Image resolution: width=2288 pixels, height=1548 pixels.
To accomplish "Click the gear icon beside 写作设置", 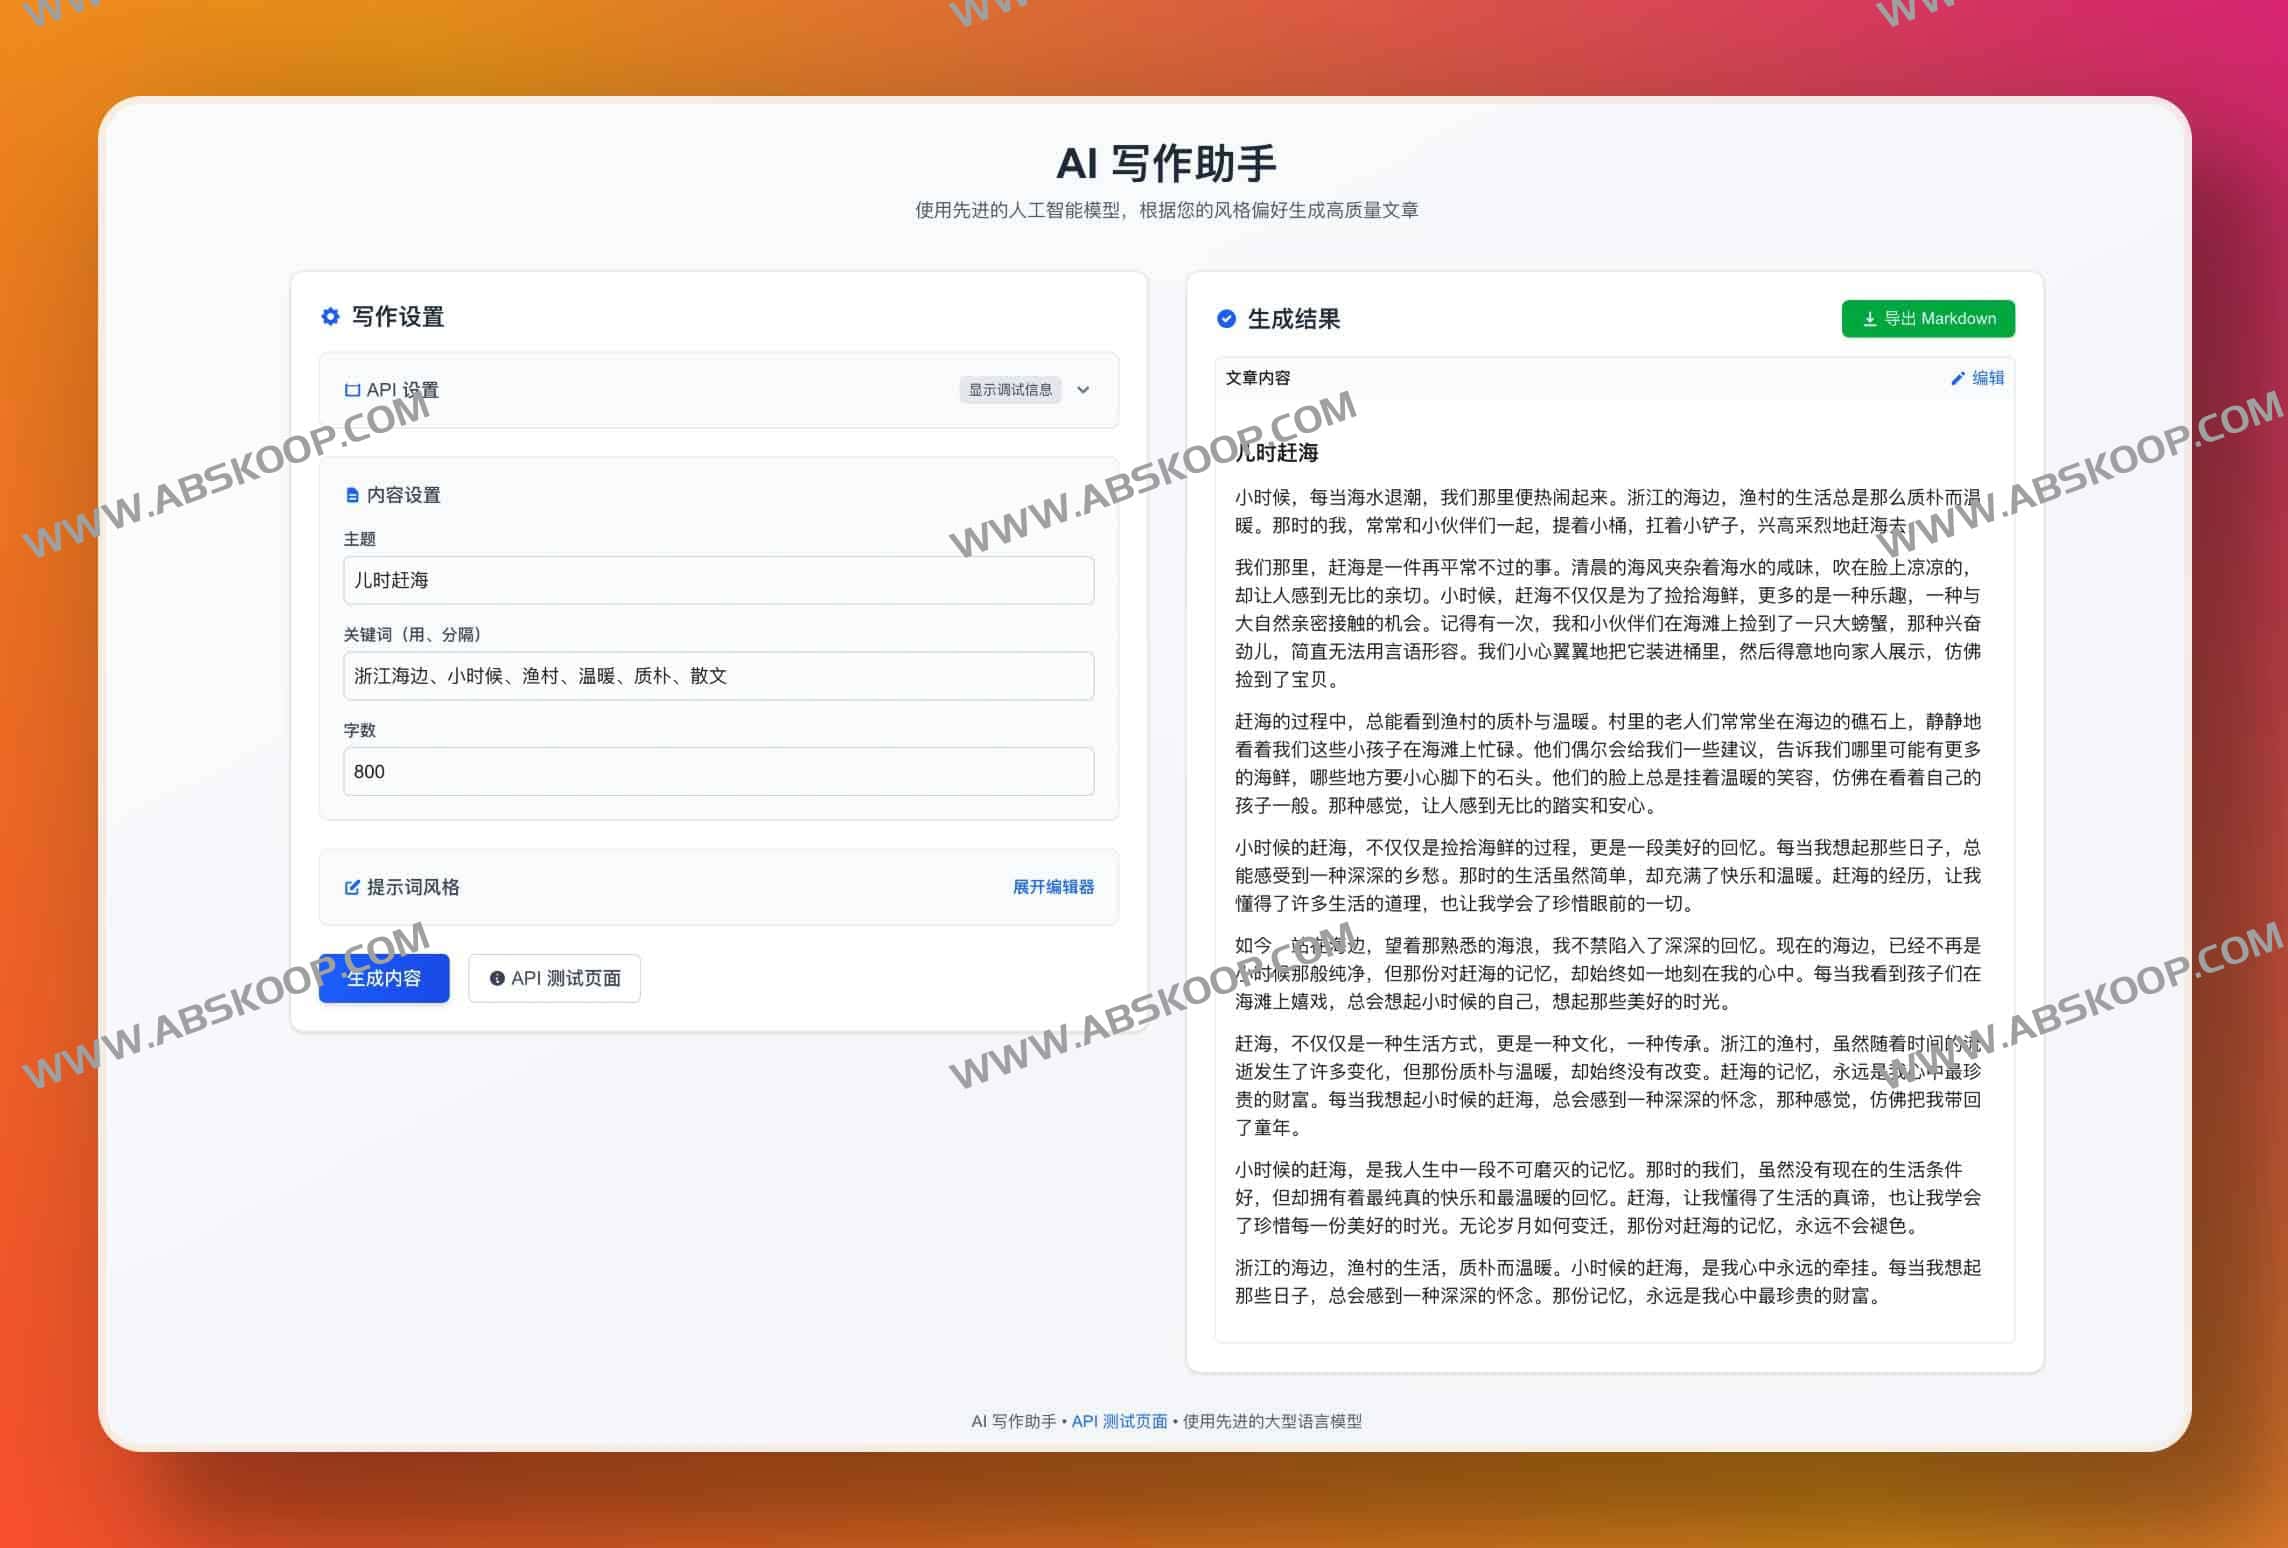I will point(330,318).
